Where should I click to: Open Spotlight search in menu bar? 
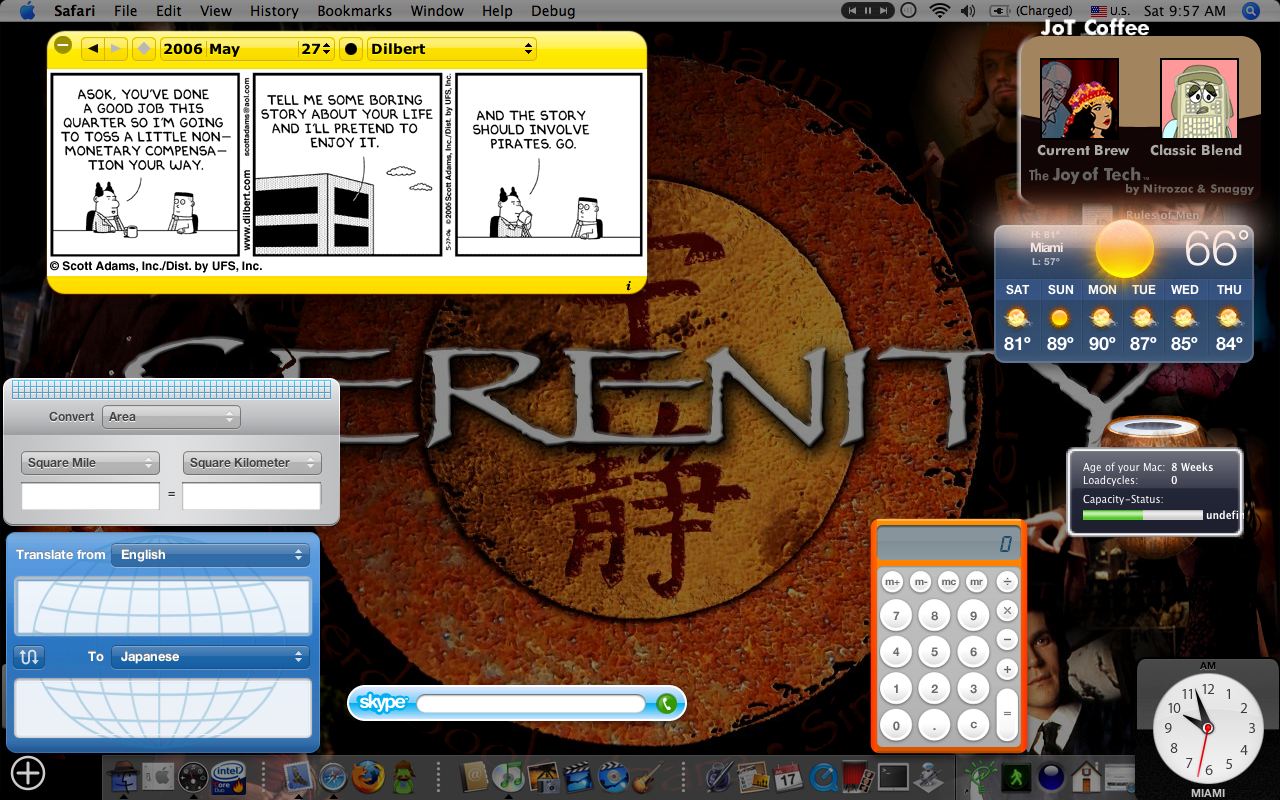(1251, 11)
